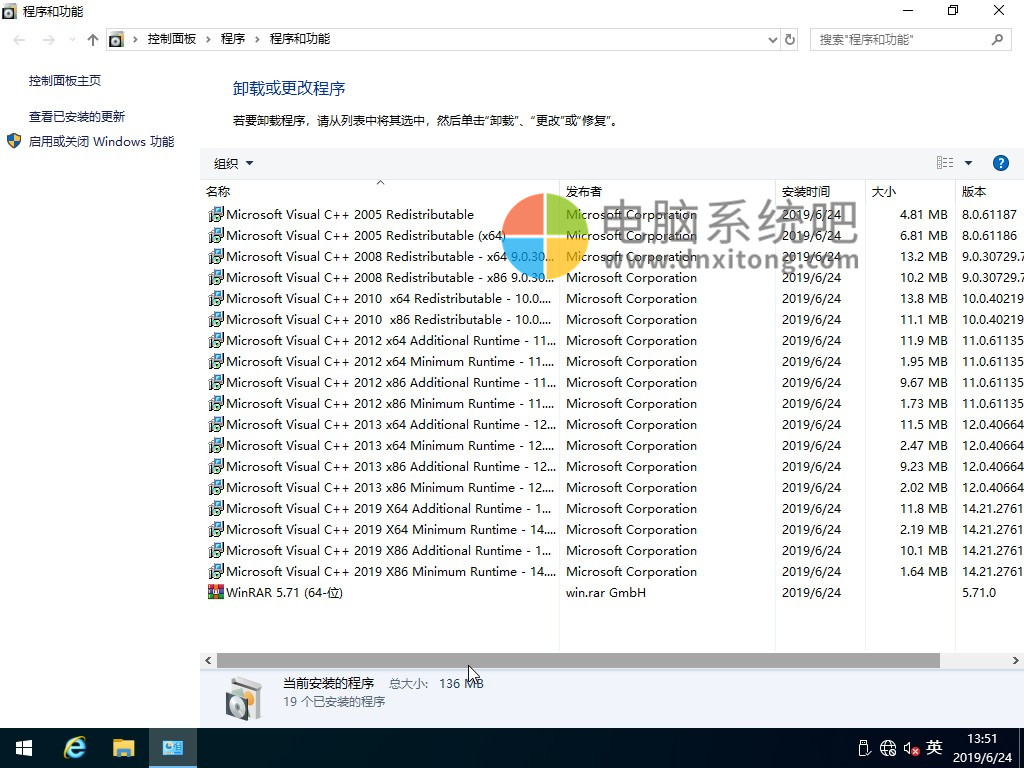Open 查看已安装的更新 link

point(76,116)
